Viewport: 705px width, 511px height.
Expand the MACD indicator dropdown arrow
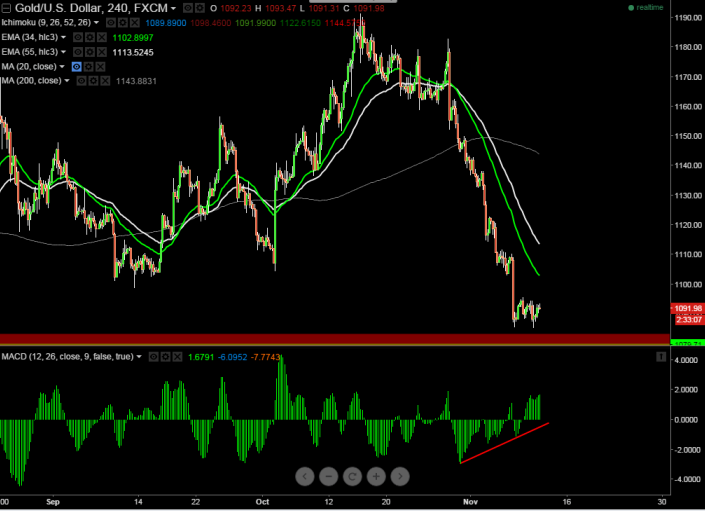click(139, 357)
